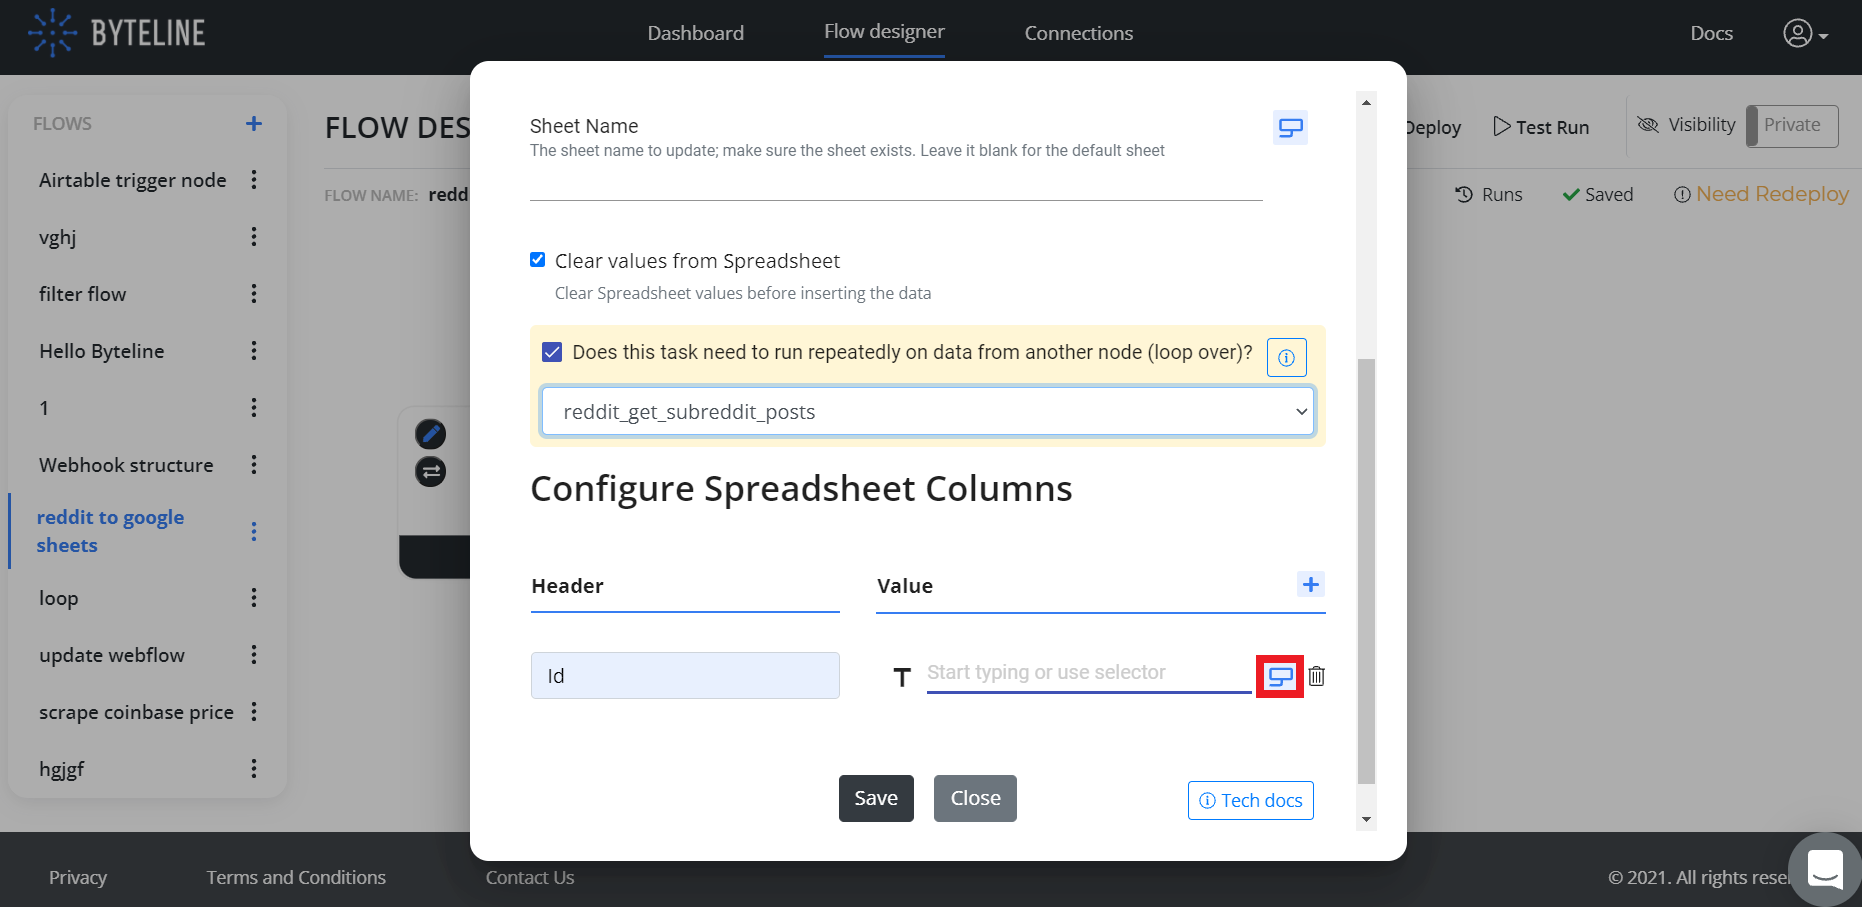The height and width of the screenshot is (907, 1862).
Task: Click the Id header input field
Action: point(685,676)
